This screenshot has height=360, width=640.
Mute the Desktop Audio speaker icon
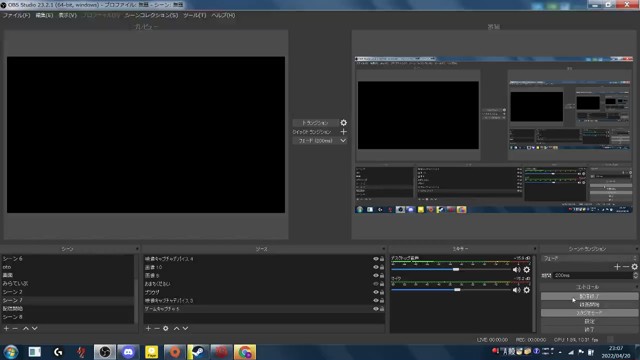516,270
